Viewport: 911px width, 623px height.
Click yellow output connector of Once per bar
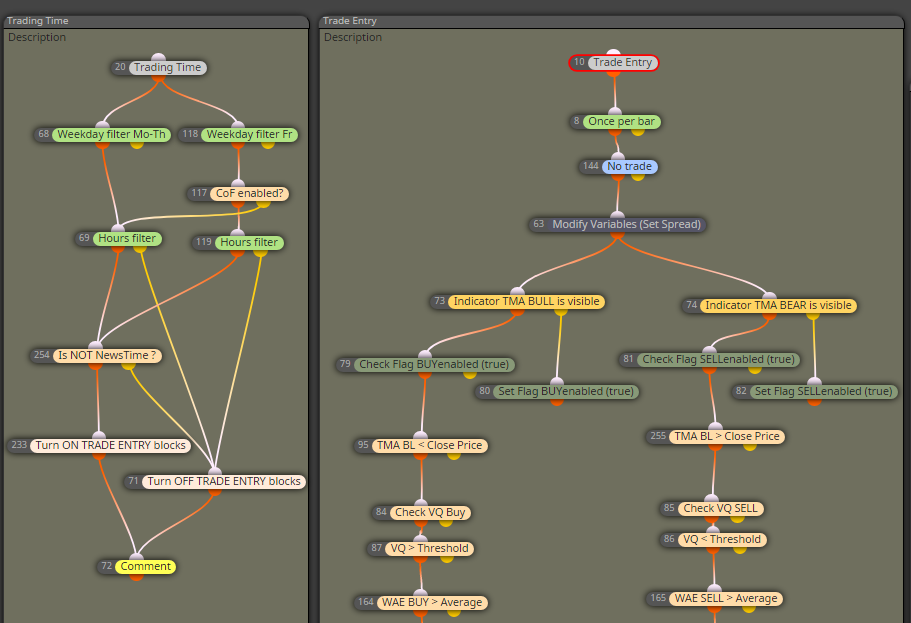(638, 132)
